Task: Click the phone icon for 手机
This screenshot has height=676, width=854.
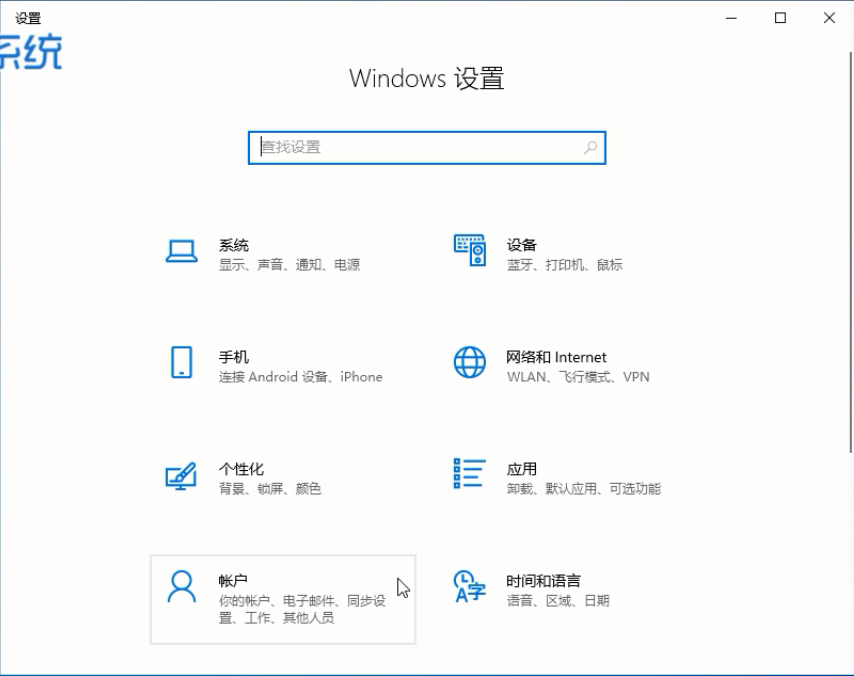Action: pyautogui.click(x=181, y=362)
